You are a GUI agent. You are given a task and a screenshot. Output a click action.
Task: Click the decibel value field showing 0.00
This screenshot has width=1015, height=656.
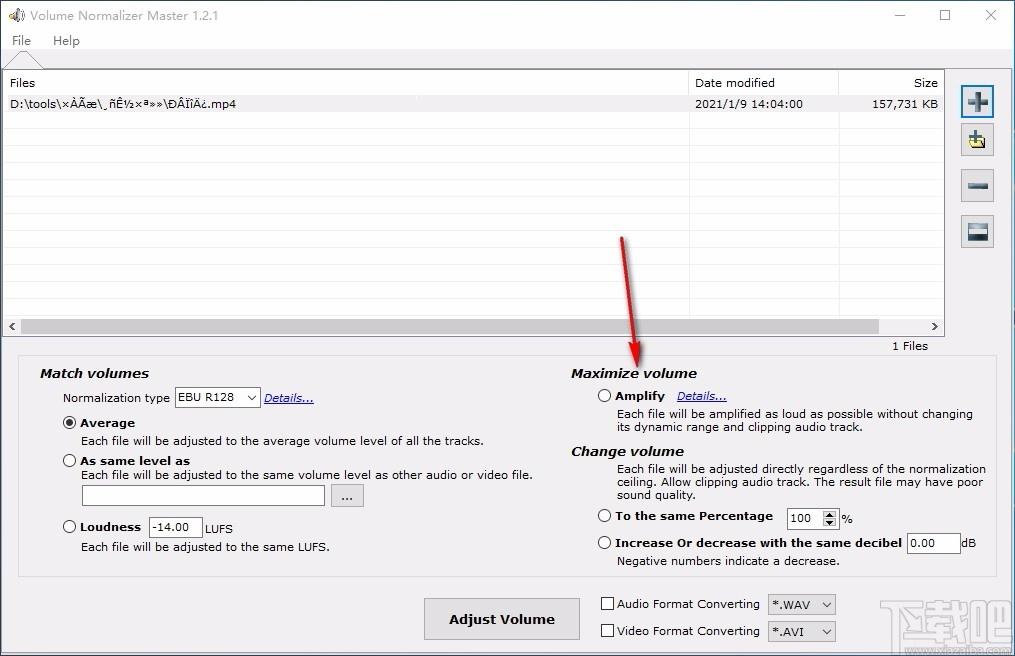click(x=933, y=543)
